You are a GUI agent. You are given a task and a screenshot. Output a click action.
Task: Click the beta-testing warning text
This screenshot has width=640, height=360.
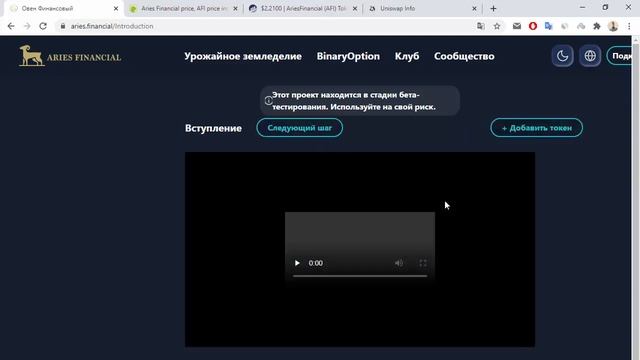pyautogui.click(x=353, y=101)
